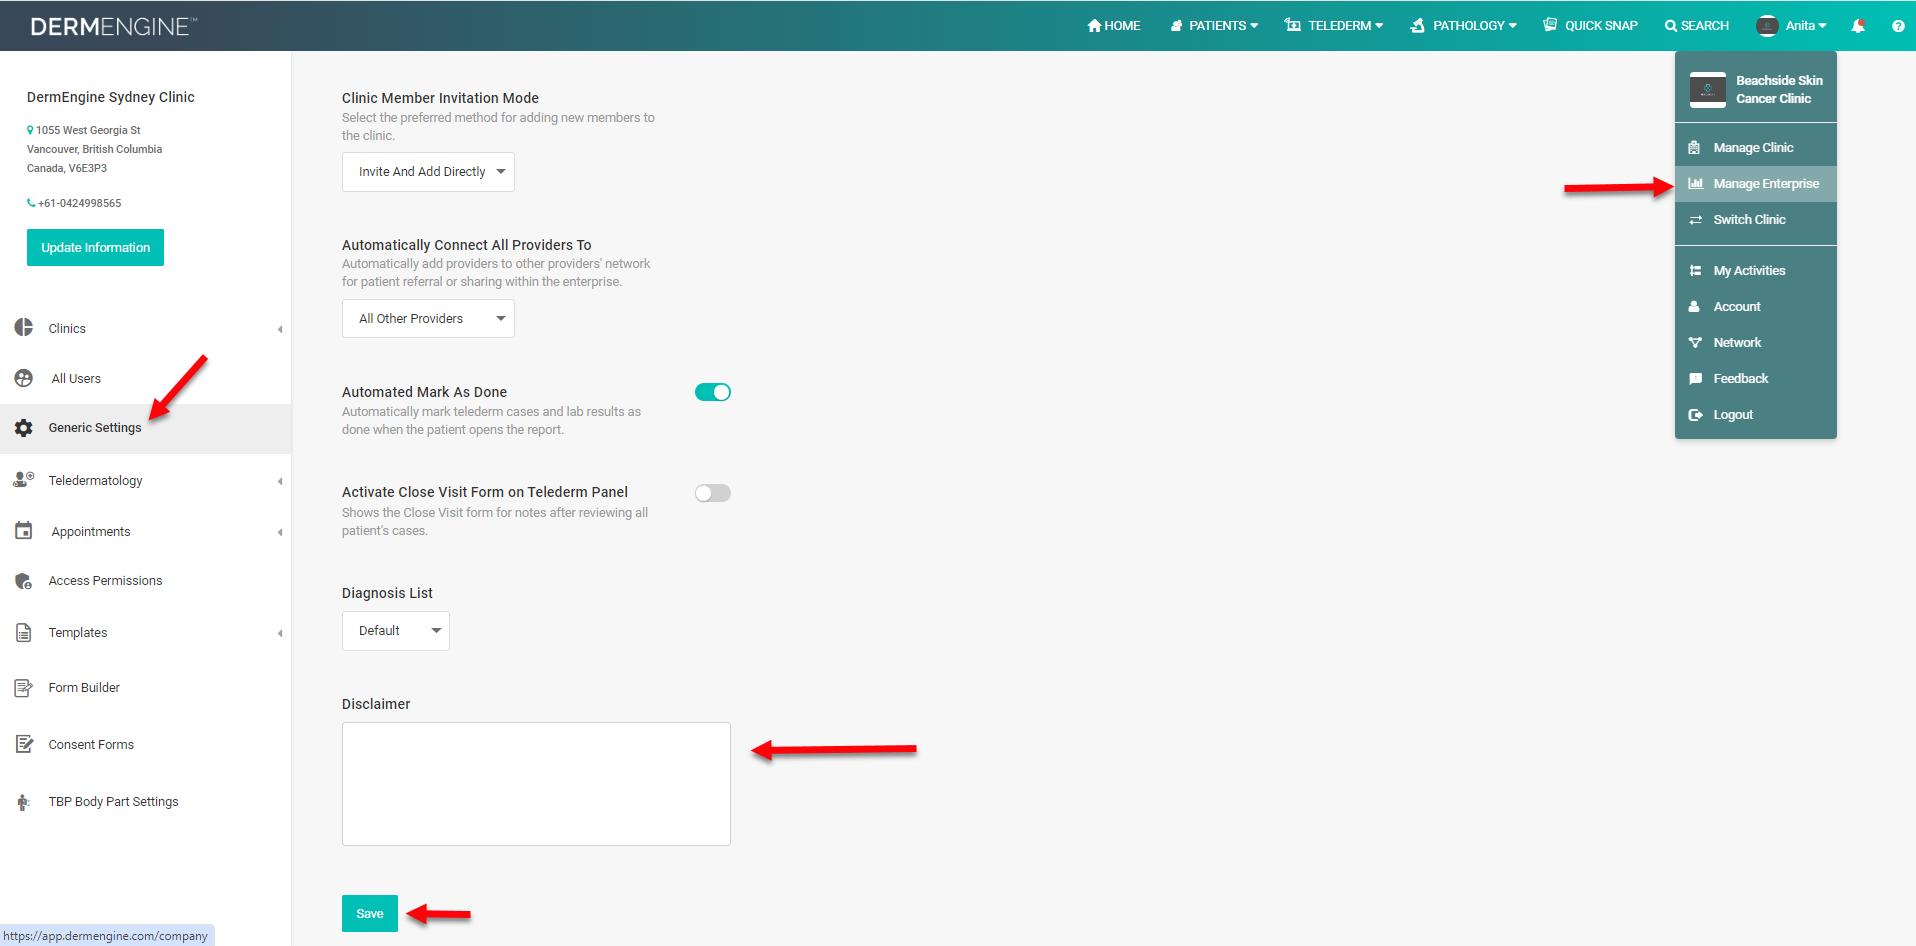Enable Activate Close Visit Form toggle
1916x946 pixels.
point(713,493)
